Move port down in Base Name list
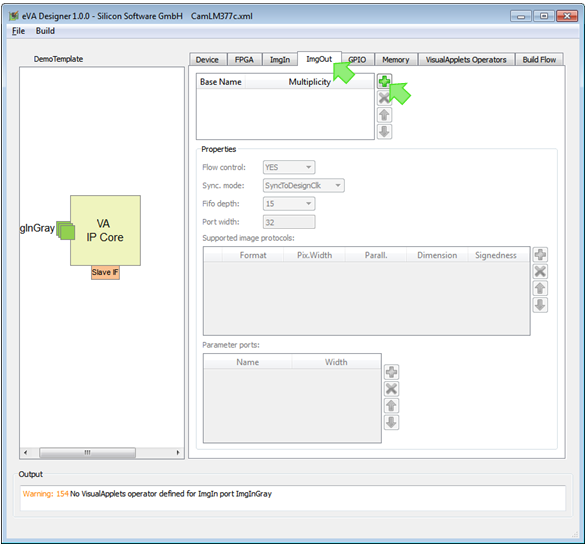 384,132
